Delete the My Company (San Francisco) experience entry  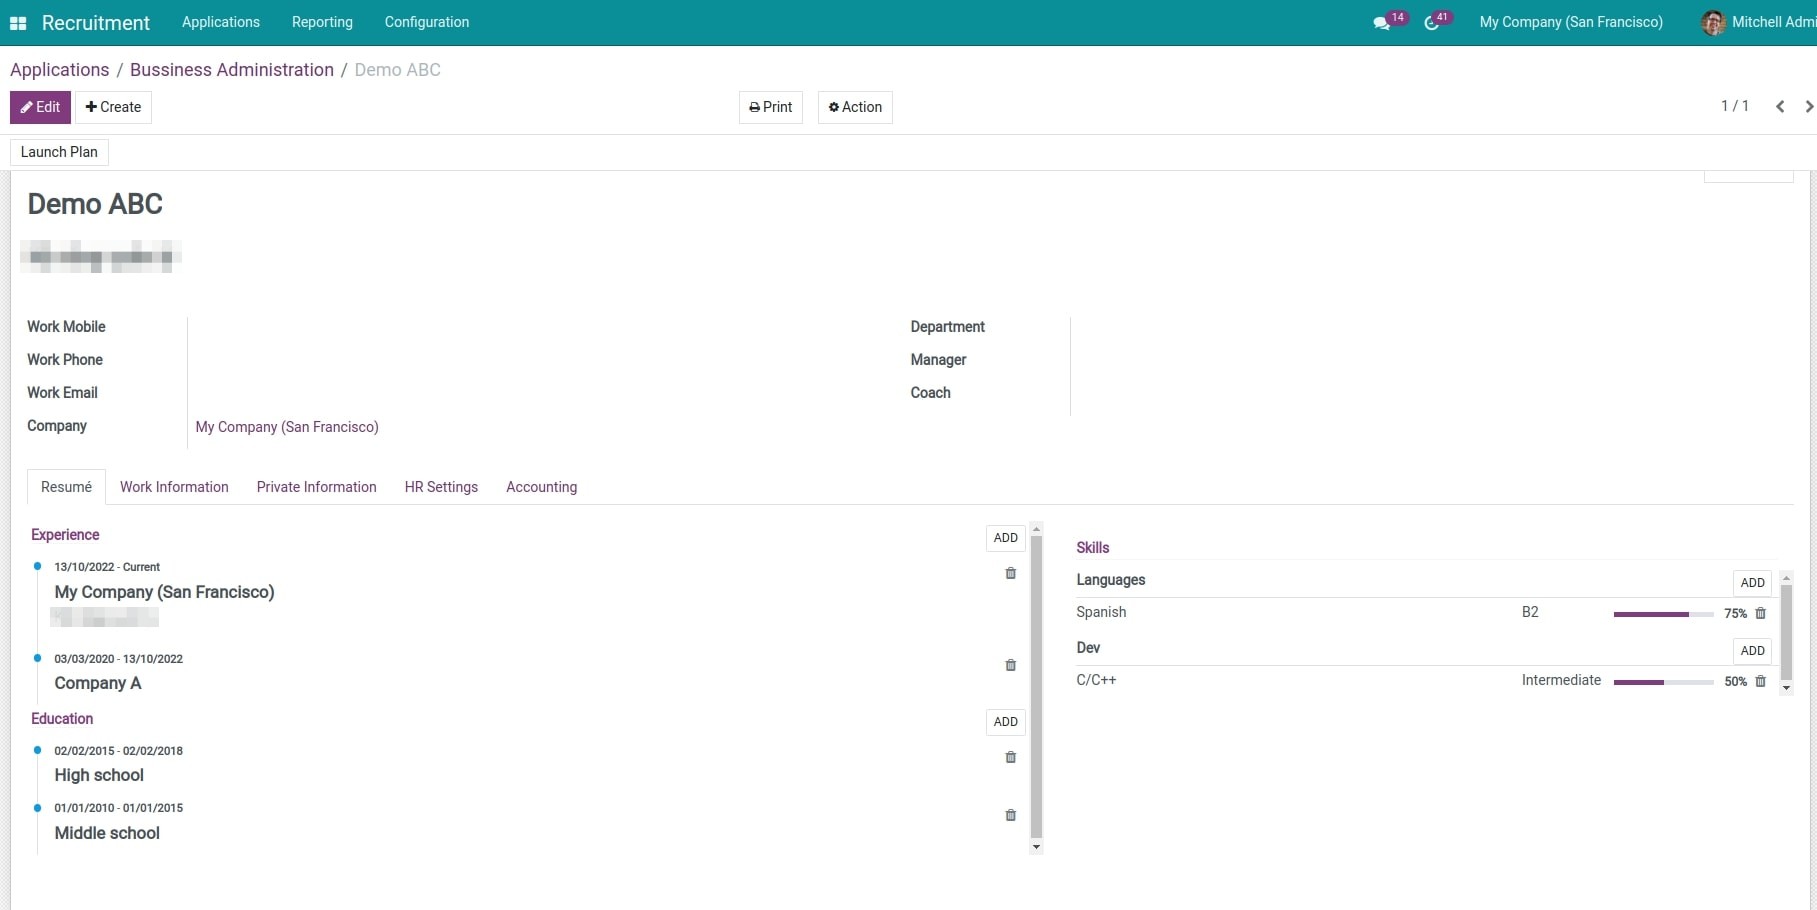point(1010,574)
